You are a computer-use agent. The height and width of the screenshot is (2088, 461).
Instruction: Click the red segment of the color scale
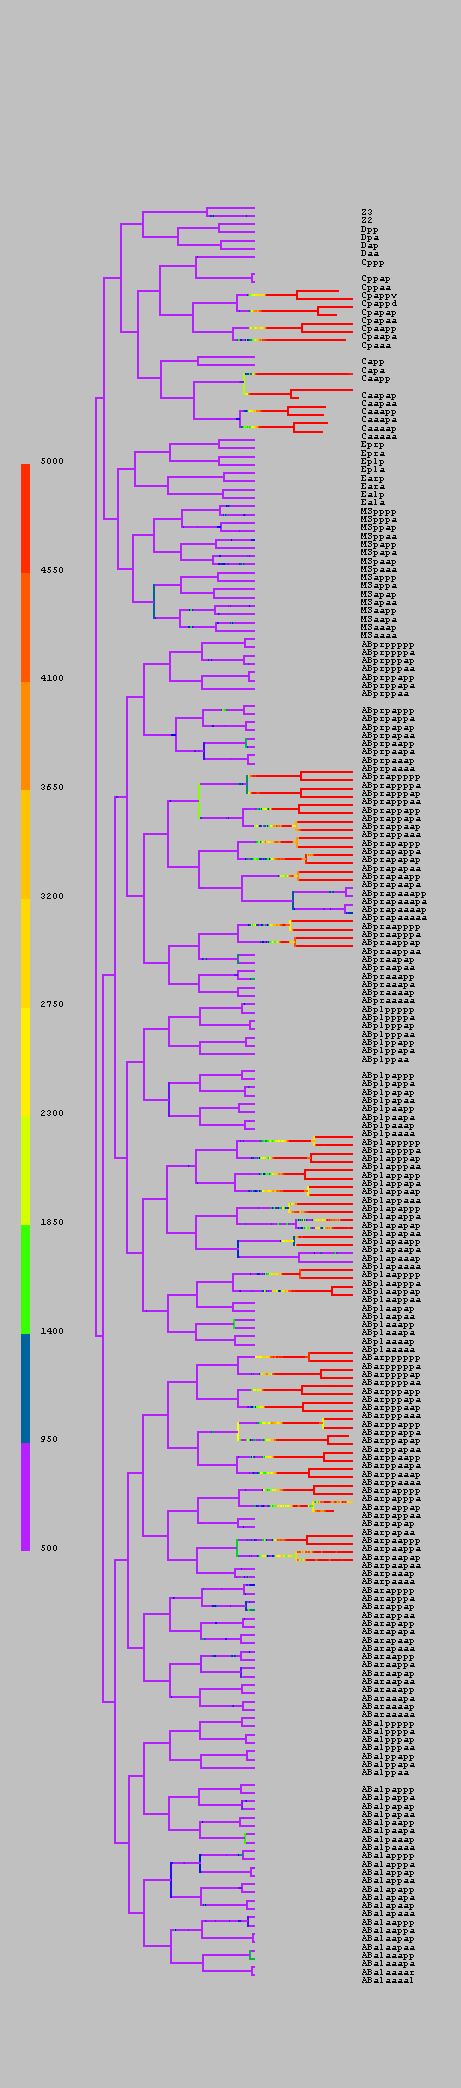25,518
